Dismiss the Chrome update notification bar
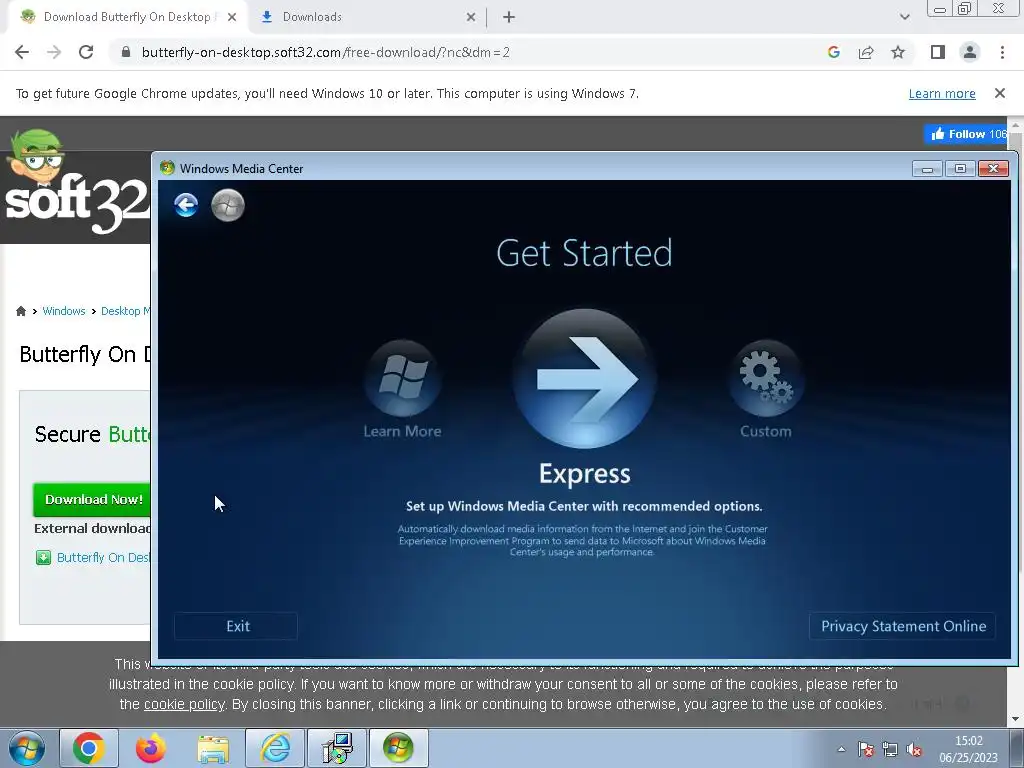 tap(1000, 93)
